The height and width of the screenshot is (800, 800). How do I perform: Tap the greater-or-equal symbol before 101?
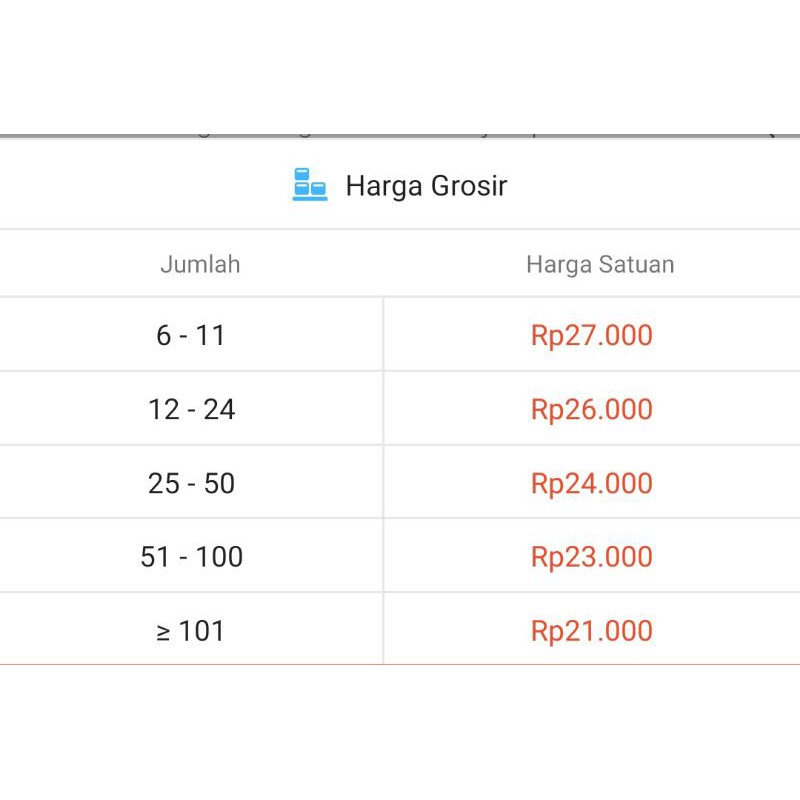[163, 633]
